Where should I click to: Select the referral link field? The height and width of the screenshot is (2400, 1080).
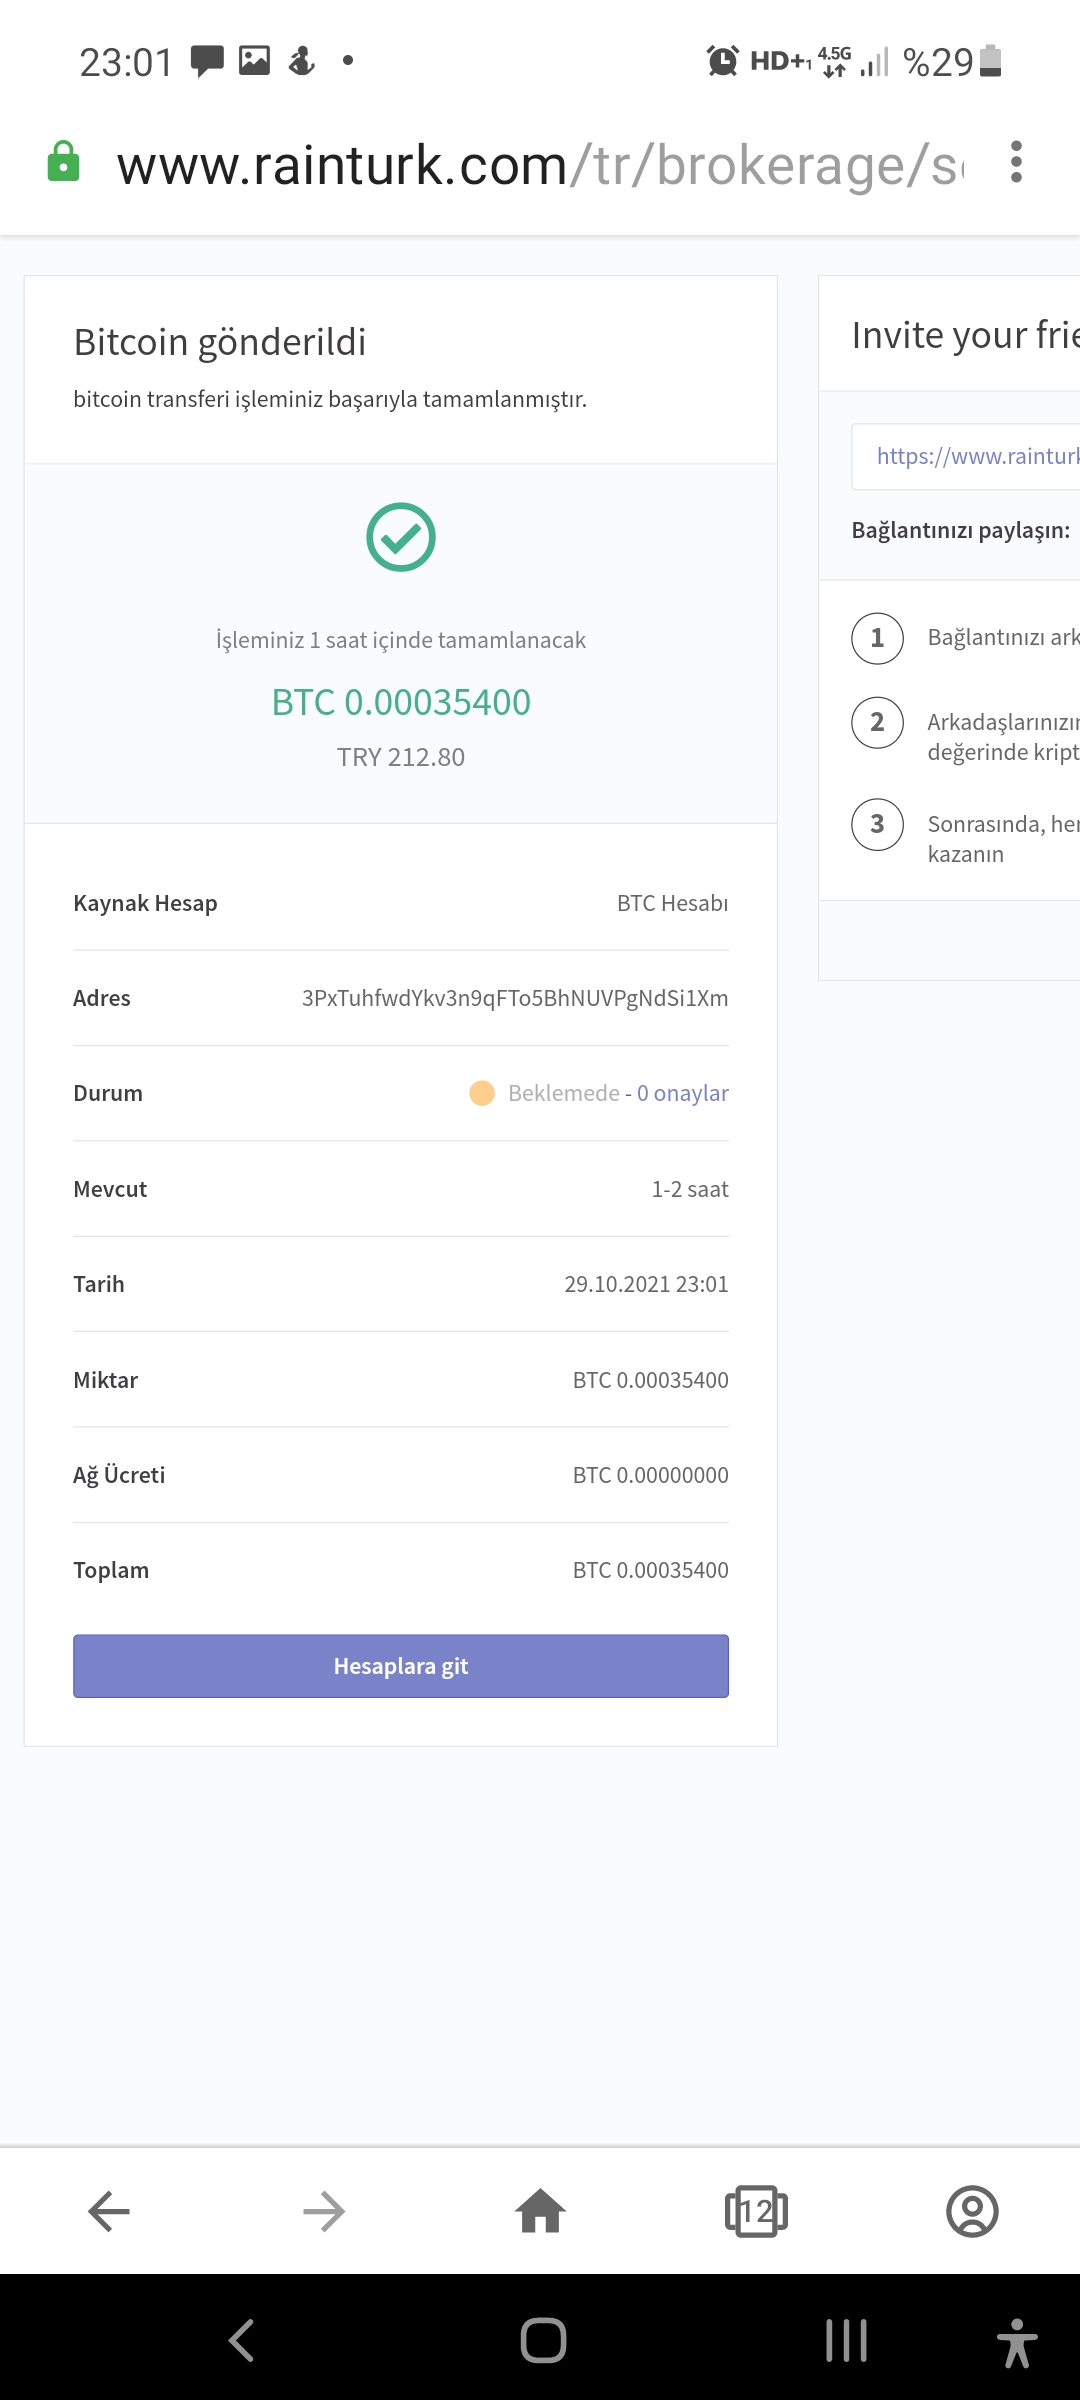pyautogui.click(x=966, y=457)
